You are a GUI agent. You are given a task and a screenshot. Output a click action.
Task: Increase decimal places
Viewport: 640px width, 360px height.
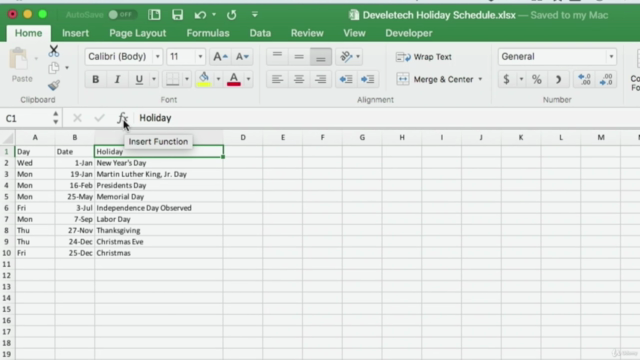point(584,79)
